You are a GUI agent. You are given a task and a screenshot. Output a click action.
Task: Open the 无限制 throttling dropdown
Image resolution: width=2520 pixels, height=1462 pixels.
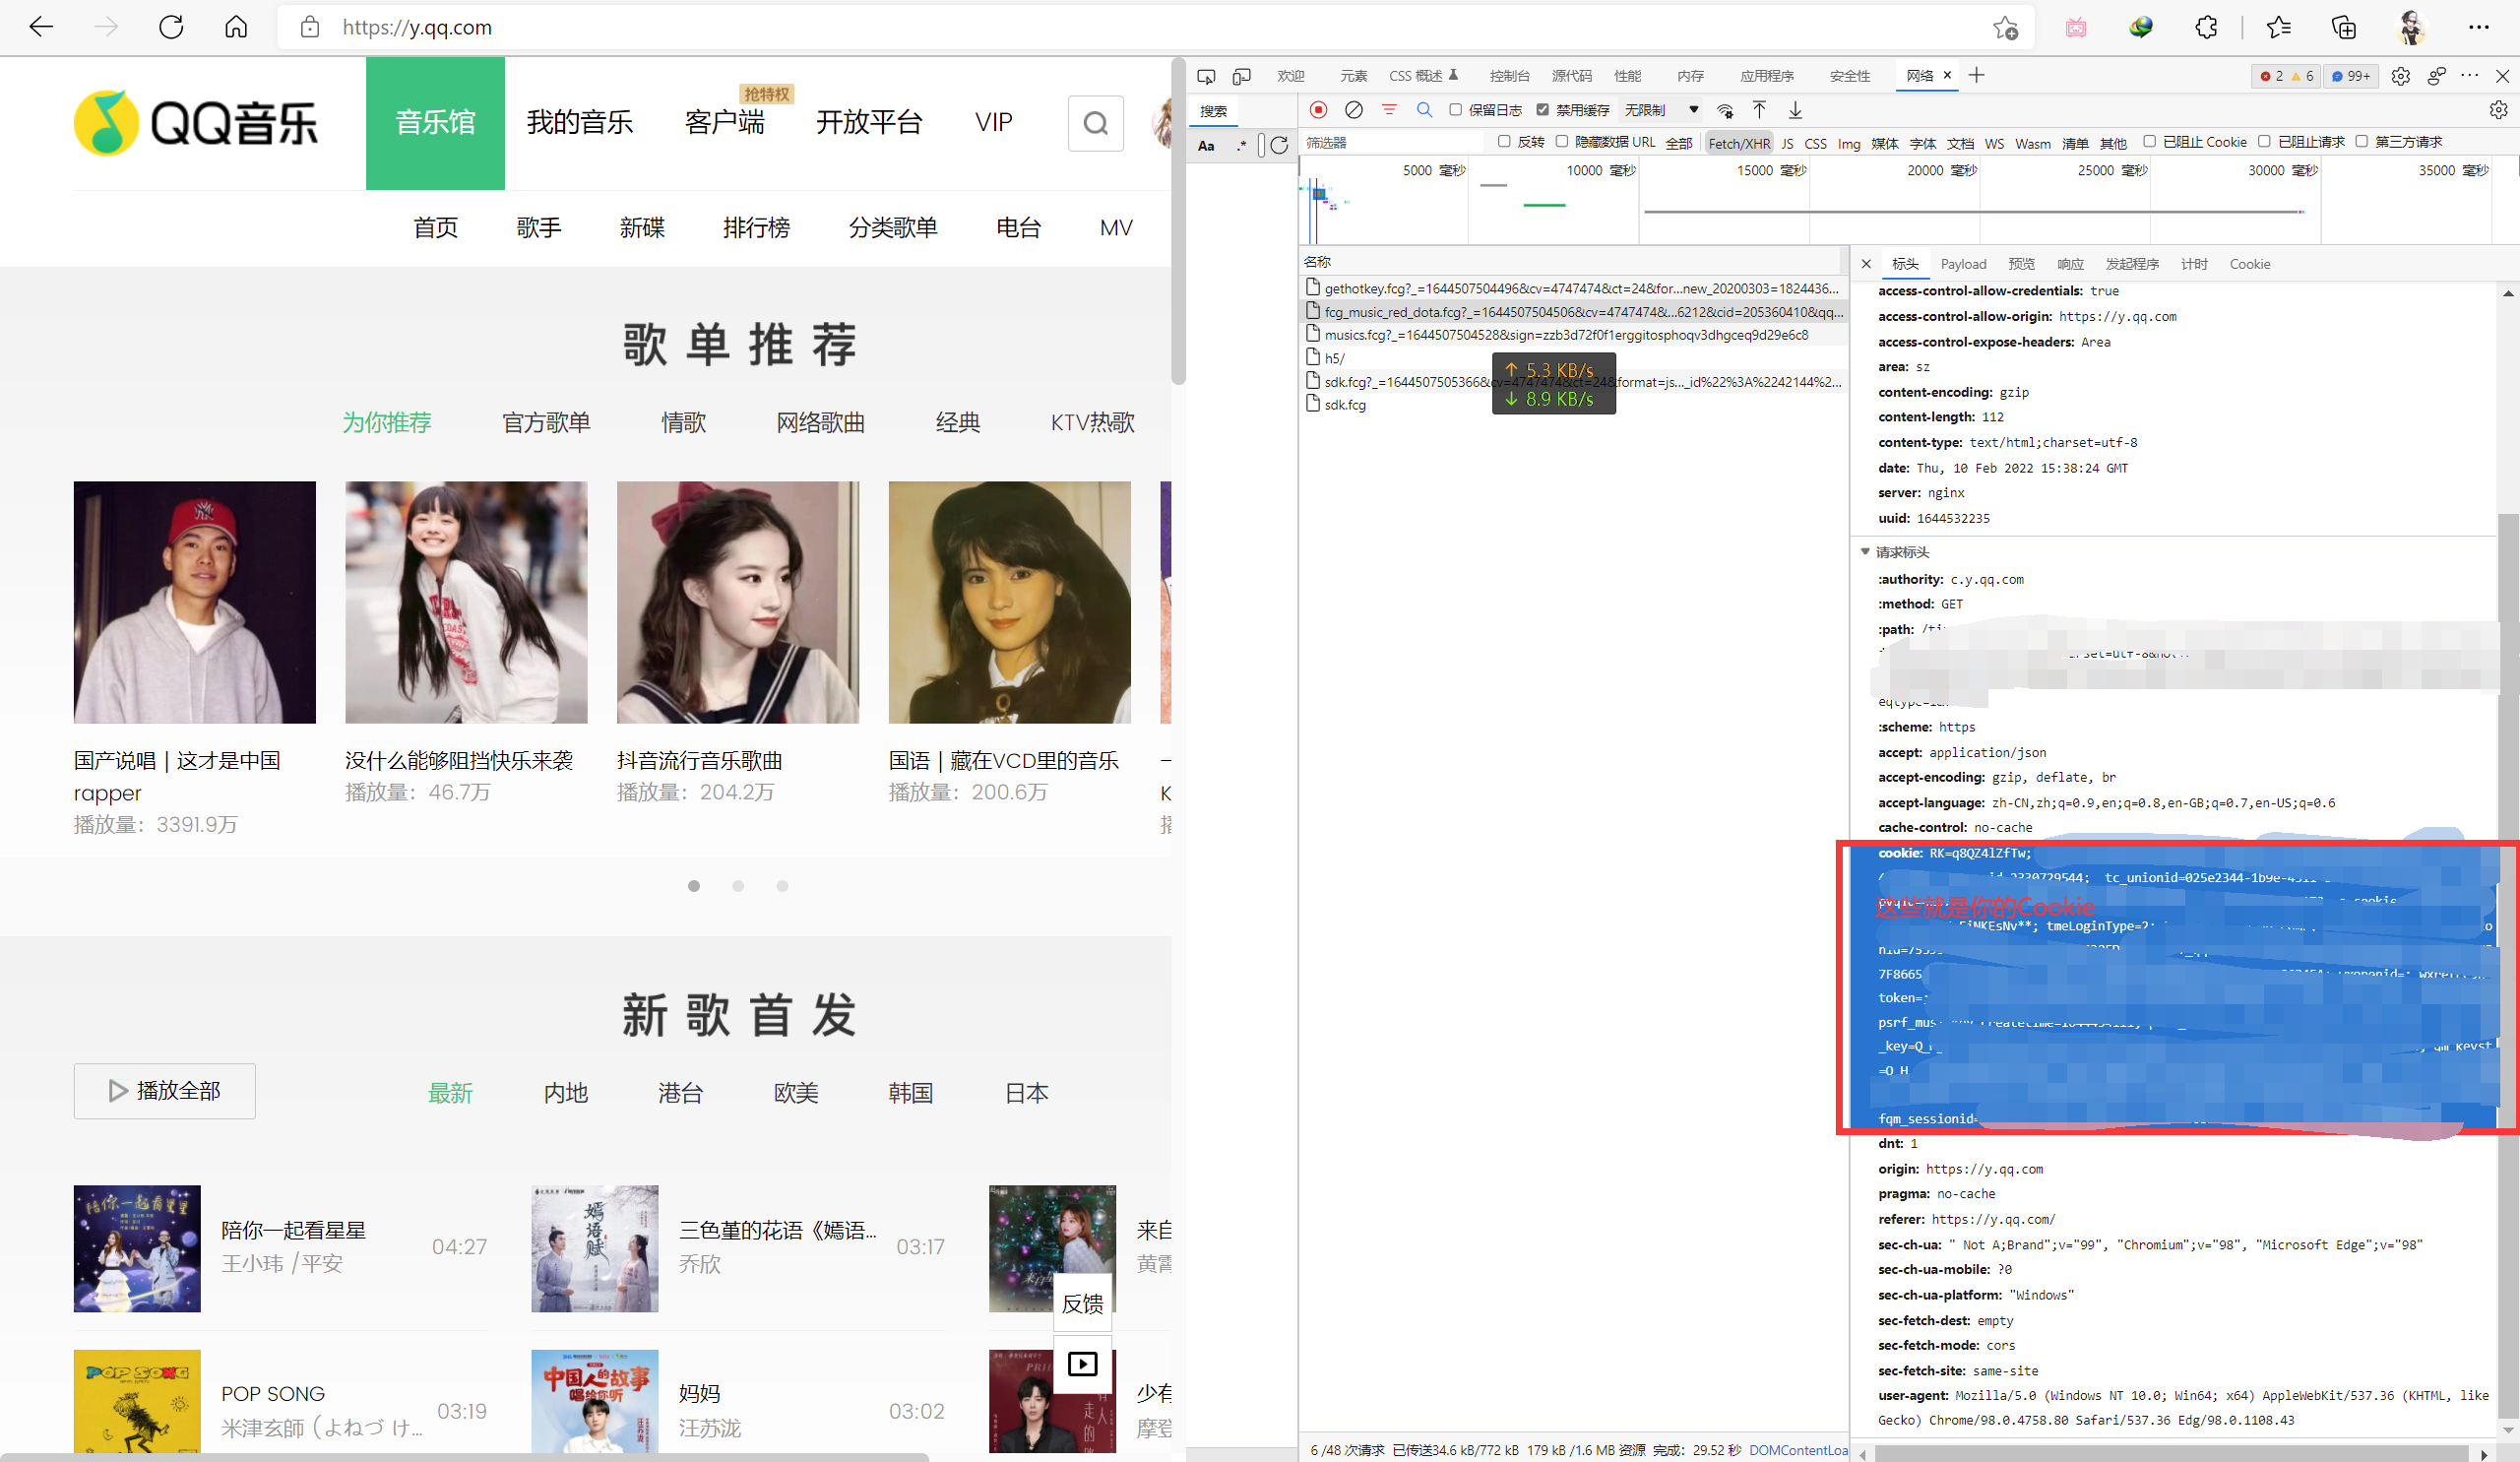click(1661, 110)
